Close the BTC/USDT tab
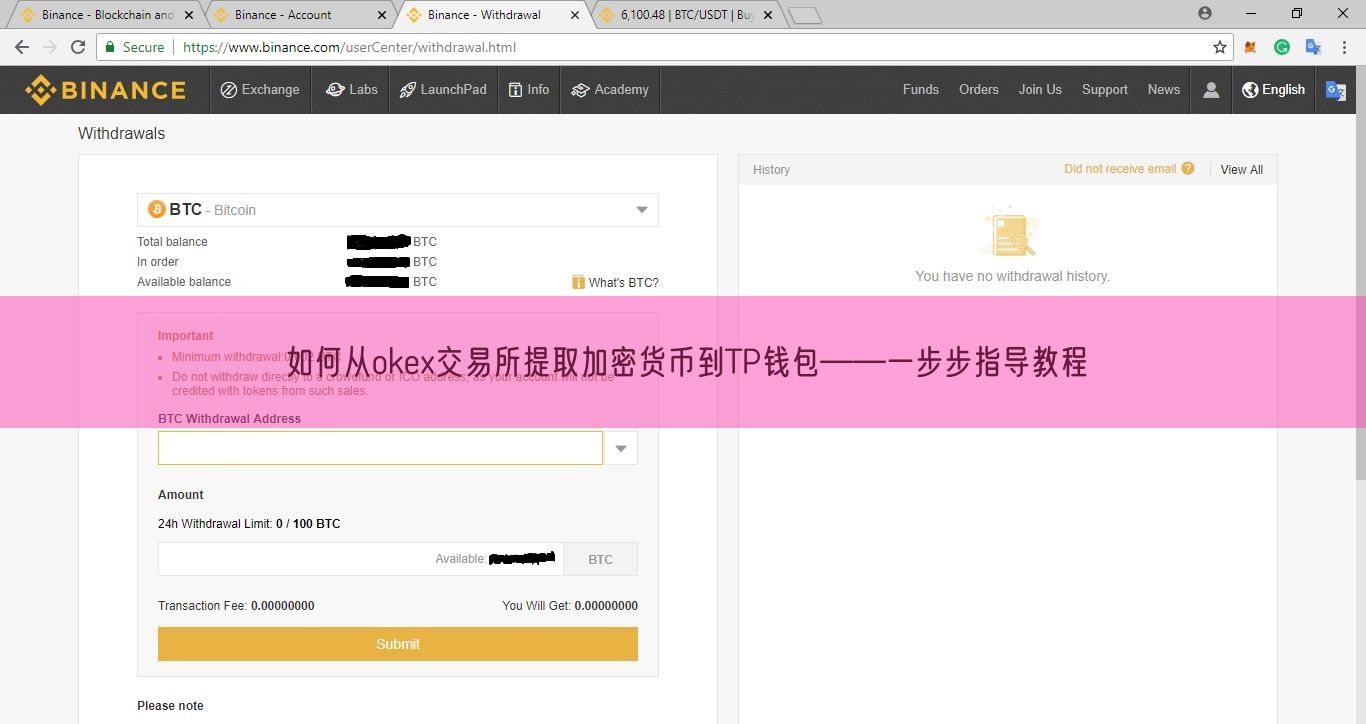The height and width of the screenshot is (724, 1366). (x=770, y=15)
